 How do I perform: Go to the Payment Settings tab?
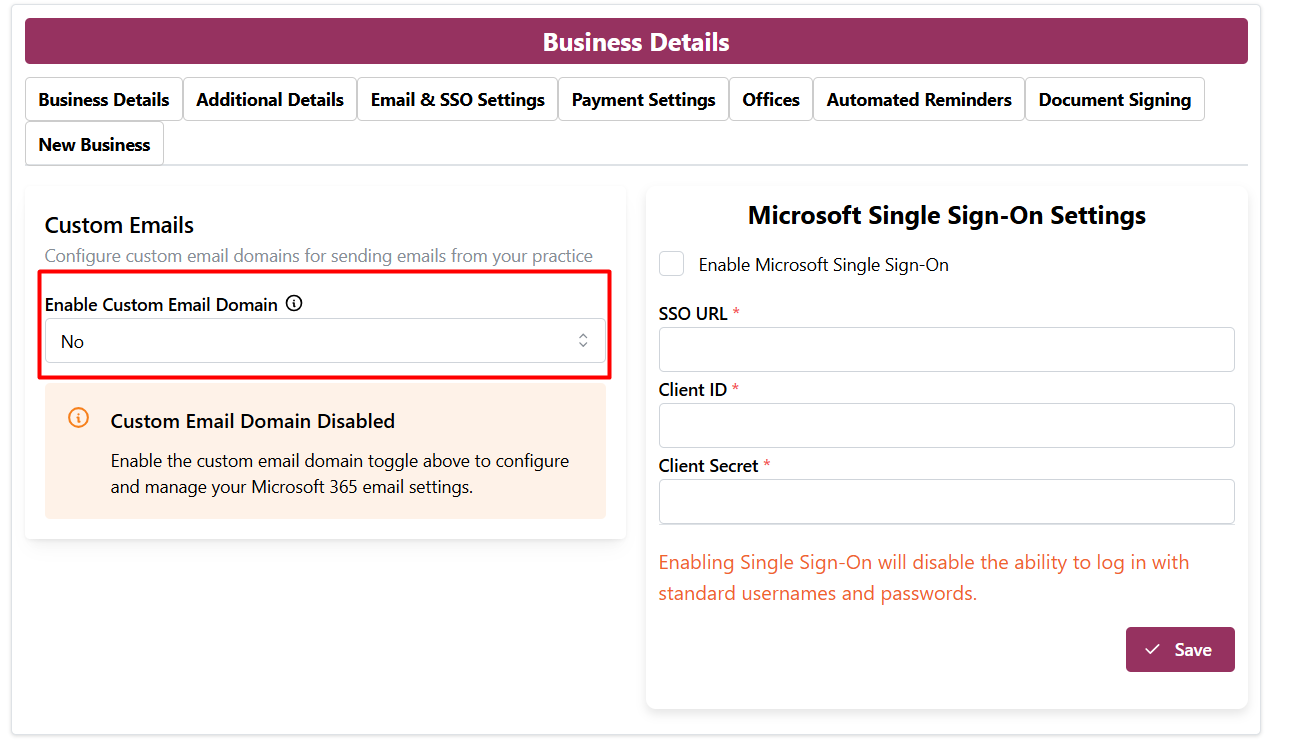[643, 100]
